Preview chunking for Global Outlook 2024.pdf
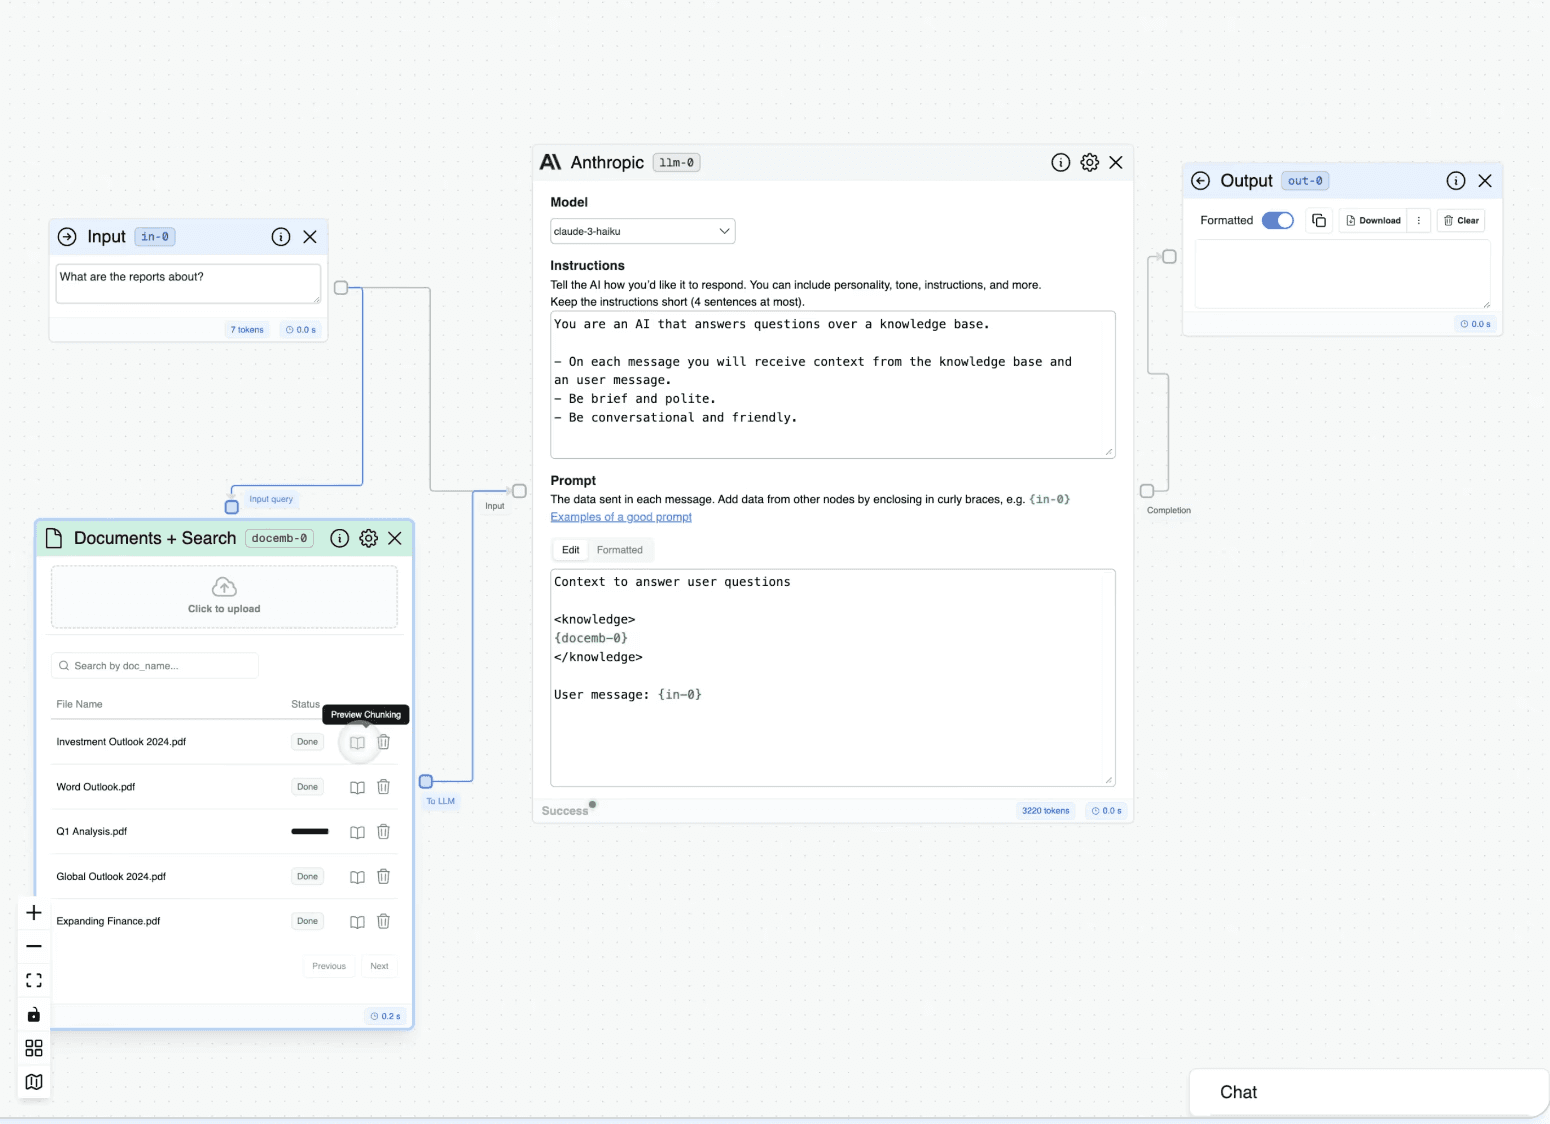The image size is (1550, 1124). pyautogui.click(x=357, y=877)
